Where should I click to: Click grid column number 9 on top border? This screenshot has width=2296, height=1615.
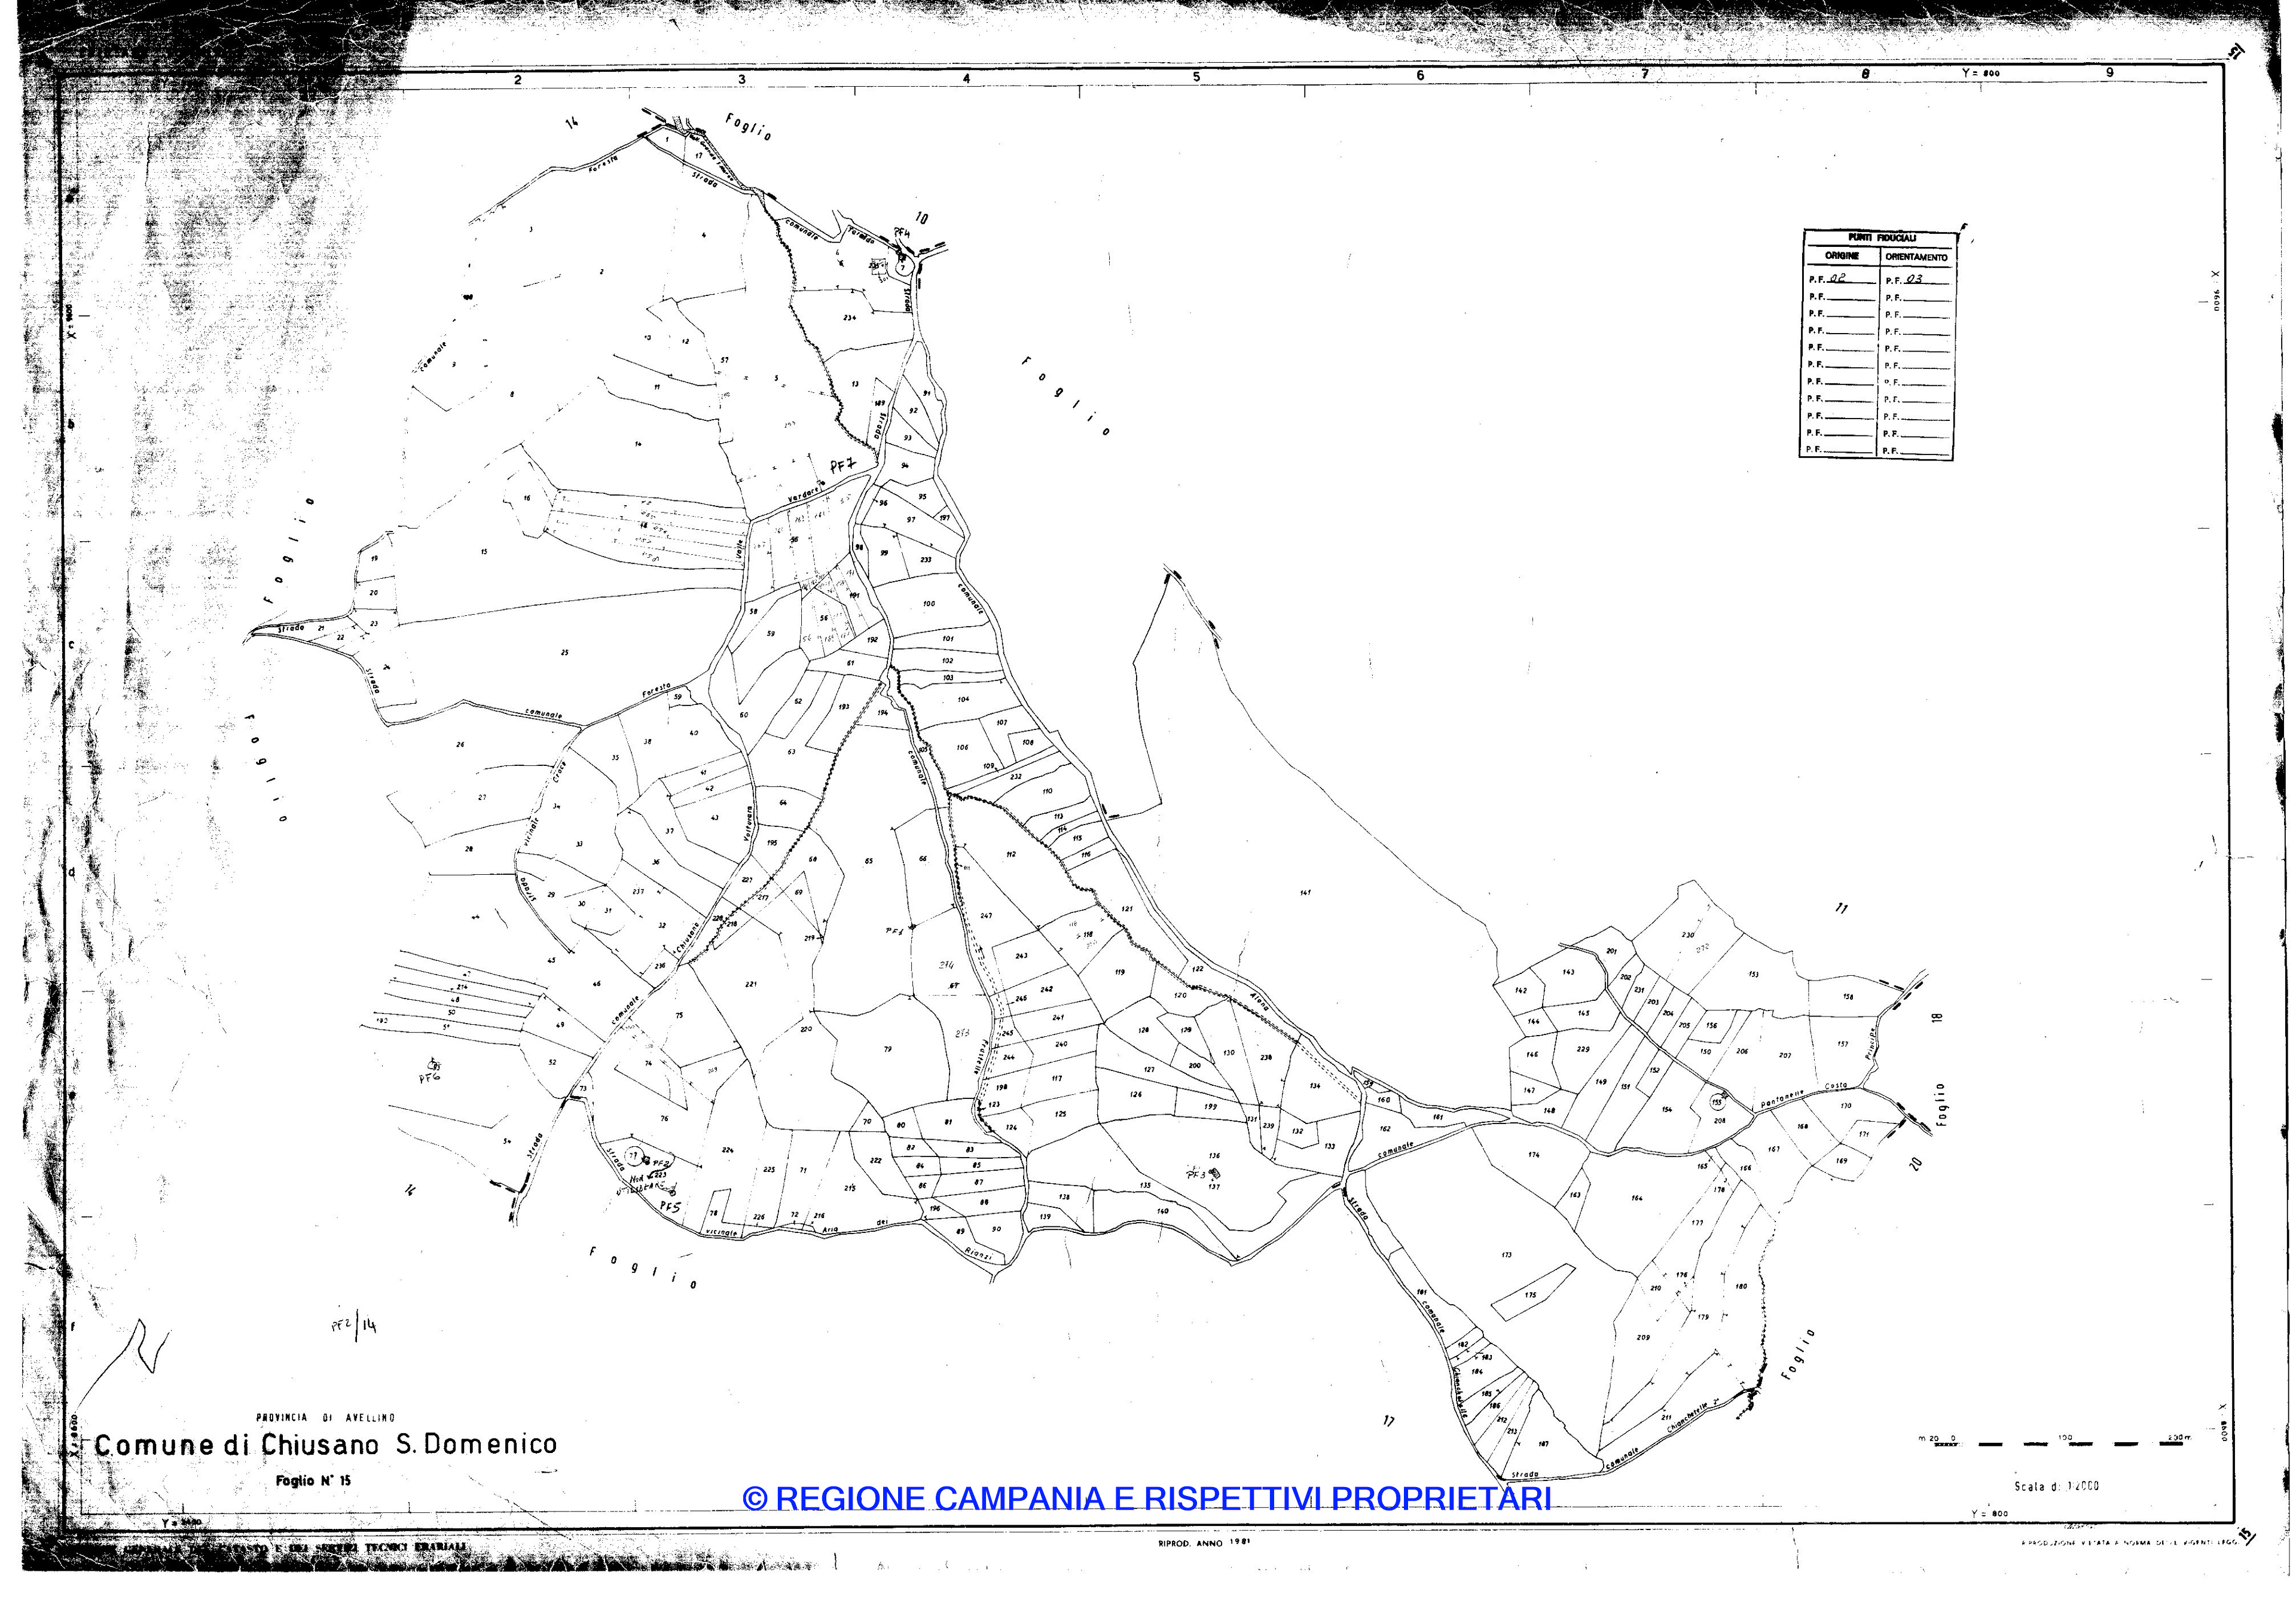coord(2109,72)
